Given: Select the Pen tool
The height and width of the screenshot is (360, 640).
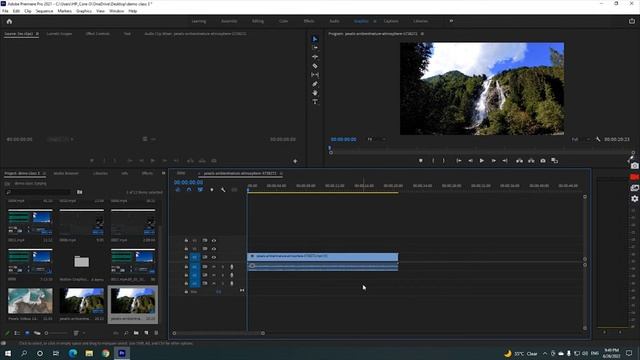Looking at the screenshot, I should pyautogui.click(x=315, y=84).
